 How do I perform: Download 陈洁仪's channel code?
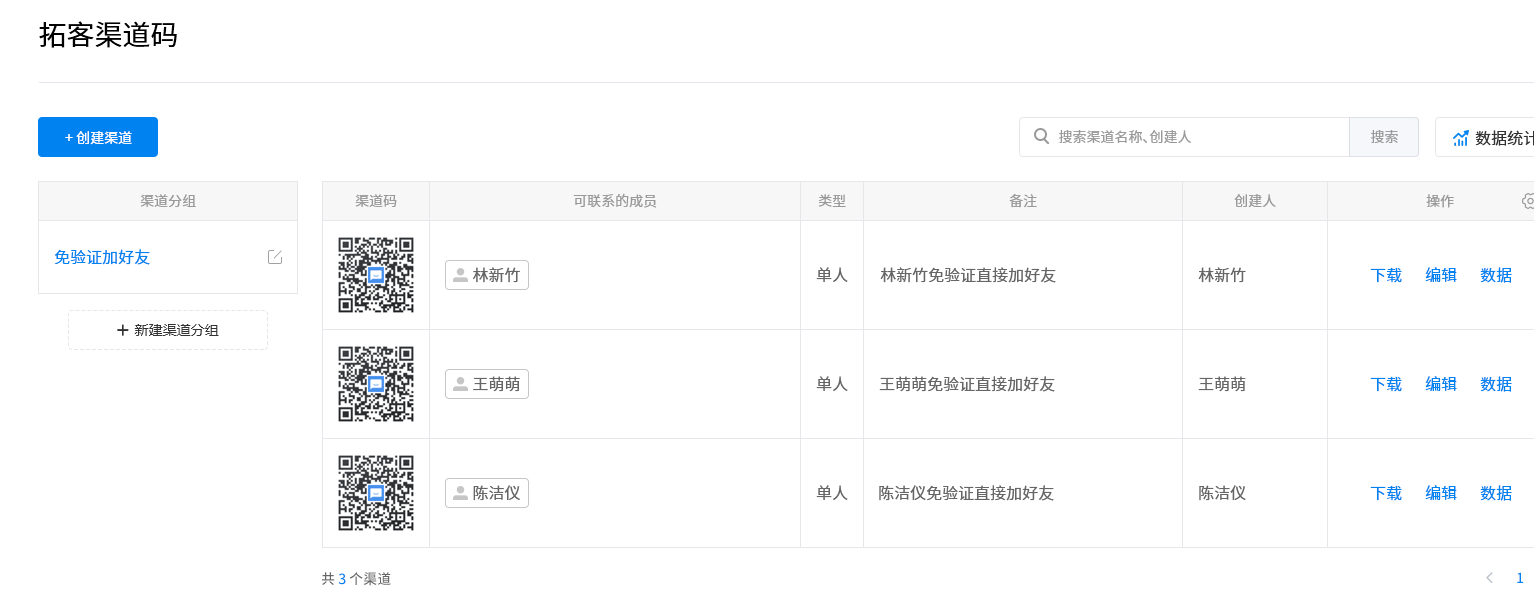1386,493
